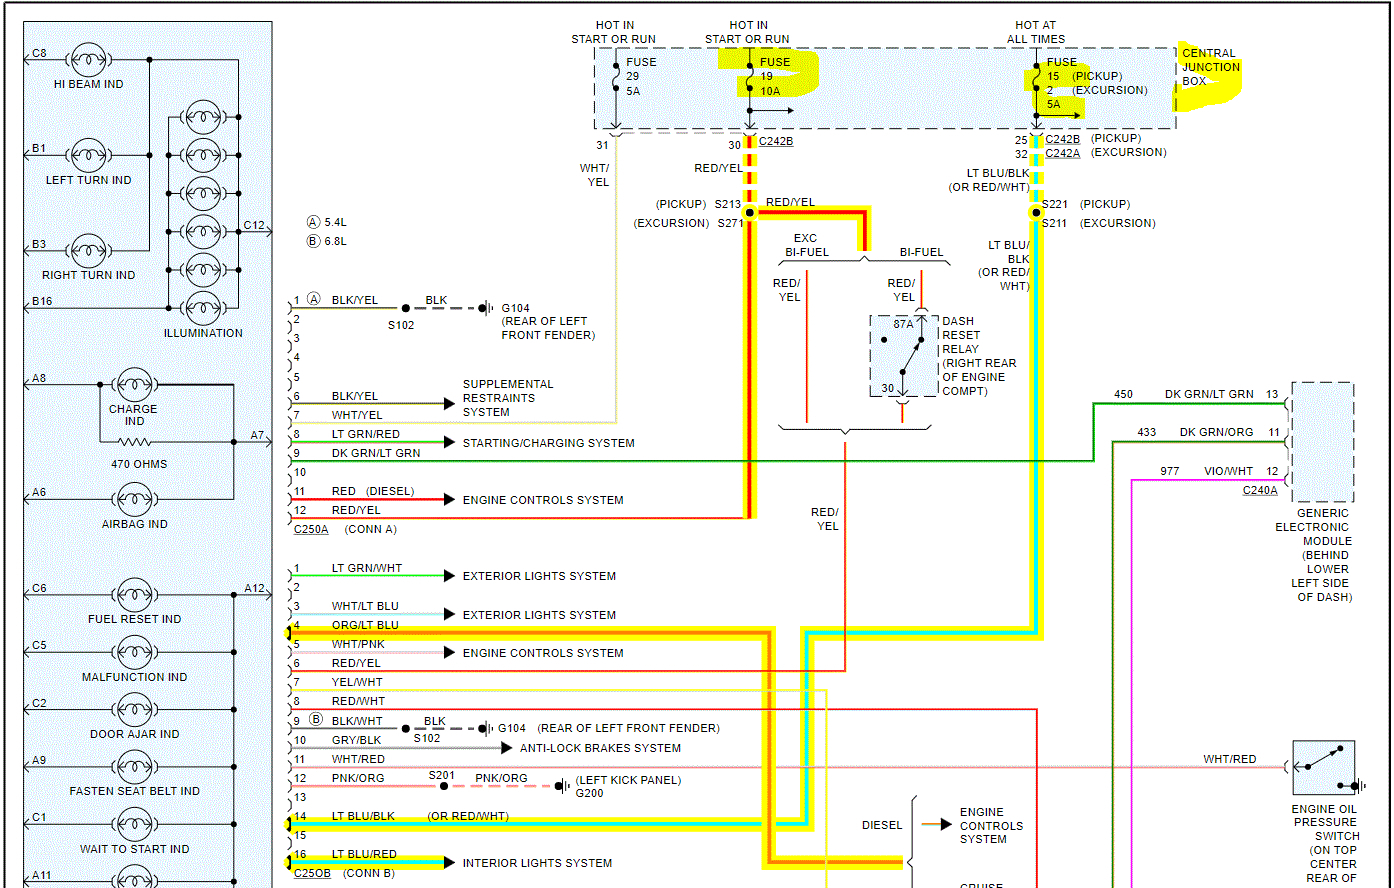Select circuit number 977

(x=1170, y=471)
